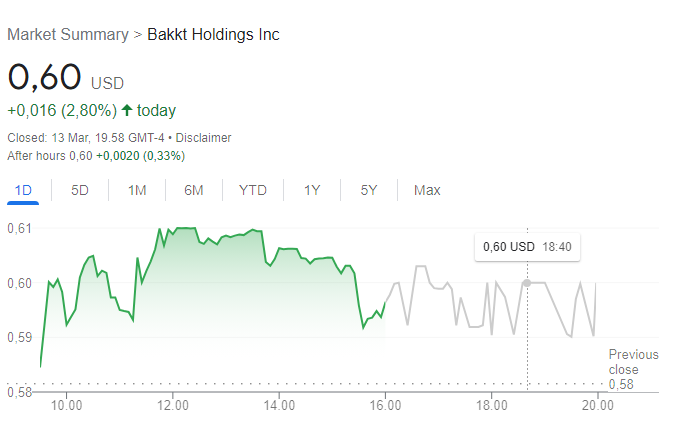Click the Bakkt Holdings Inc title
Image resolution: width=681 pixels, height=432 pixels.
point(213,34)
